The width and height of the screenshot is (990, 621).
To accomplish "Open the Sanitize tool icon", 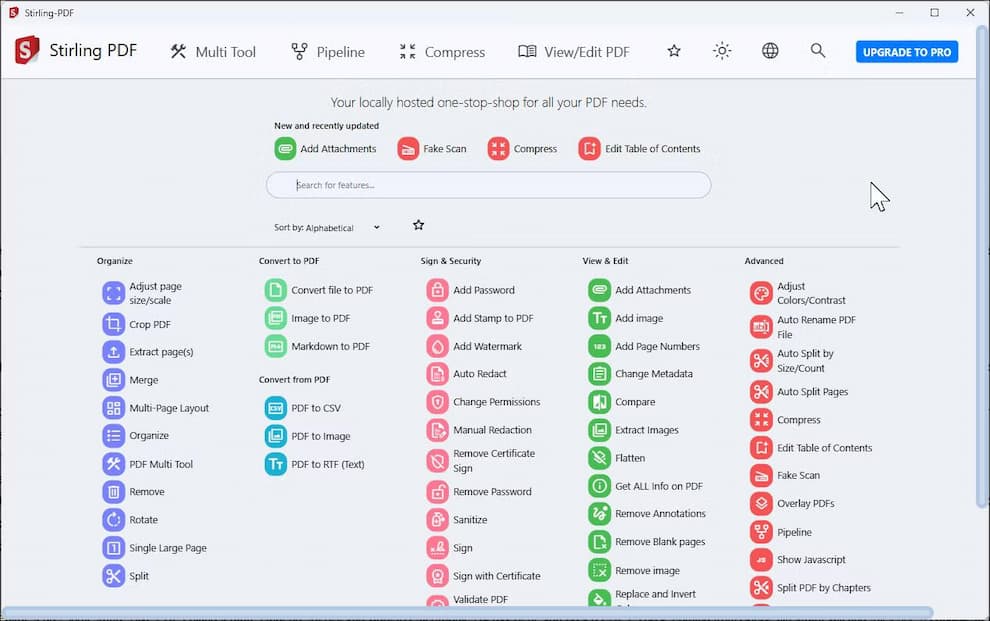I will pos(437,520).
